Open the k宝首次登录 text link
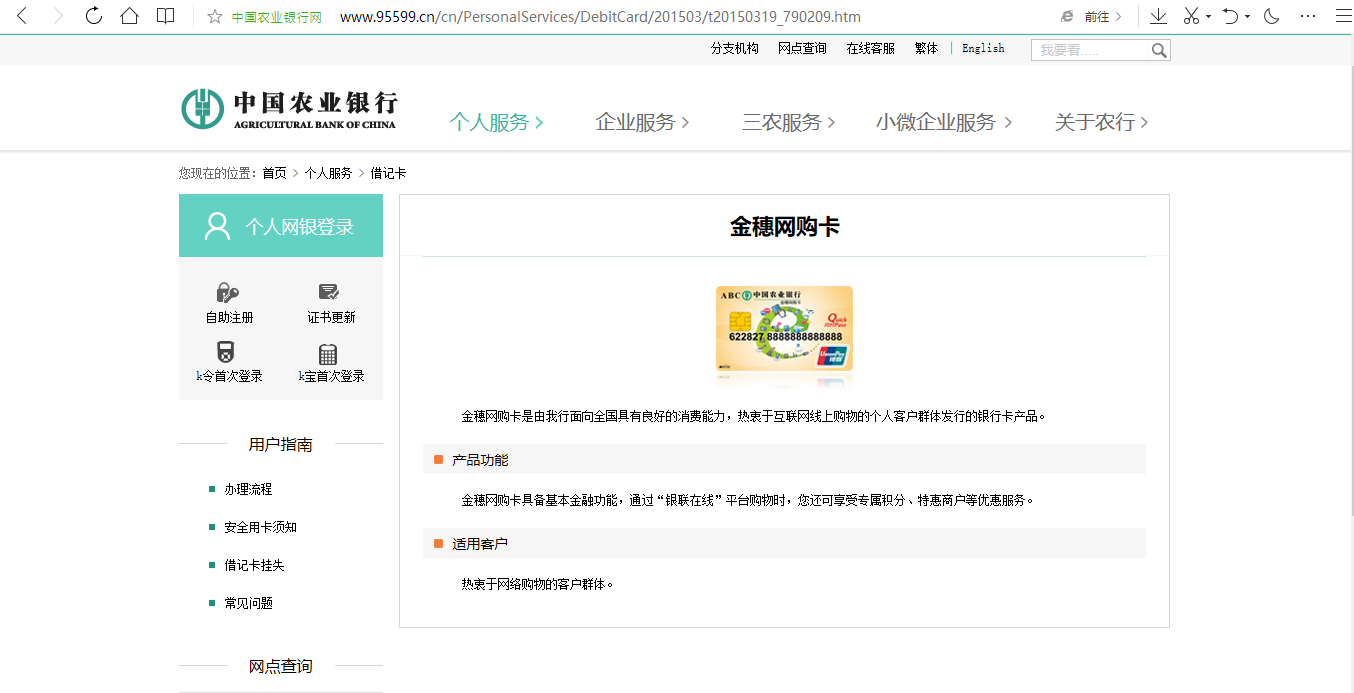Image resolution: width=1354 pixels, height=693 pixels. tap(332, 376)
